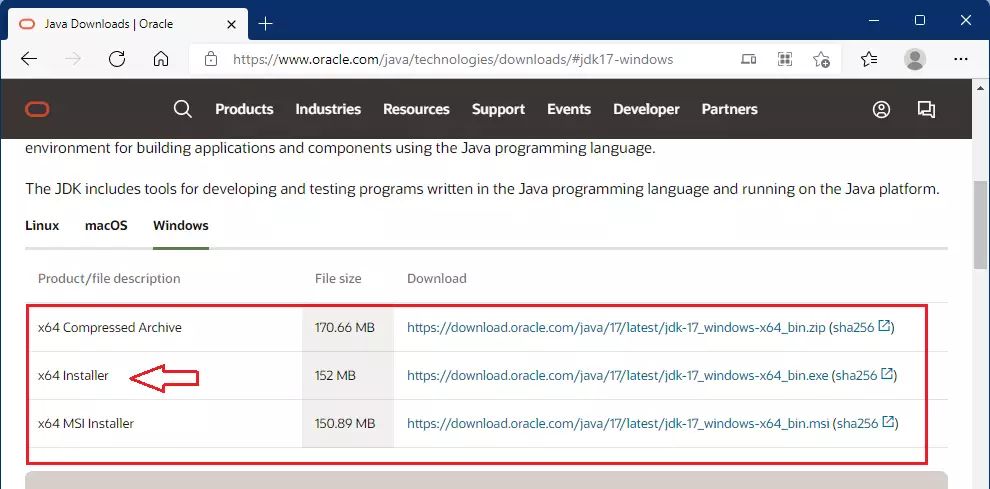Select the Windows tab
This screenshot has height=489, width=990.
[x=181, y=226]
